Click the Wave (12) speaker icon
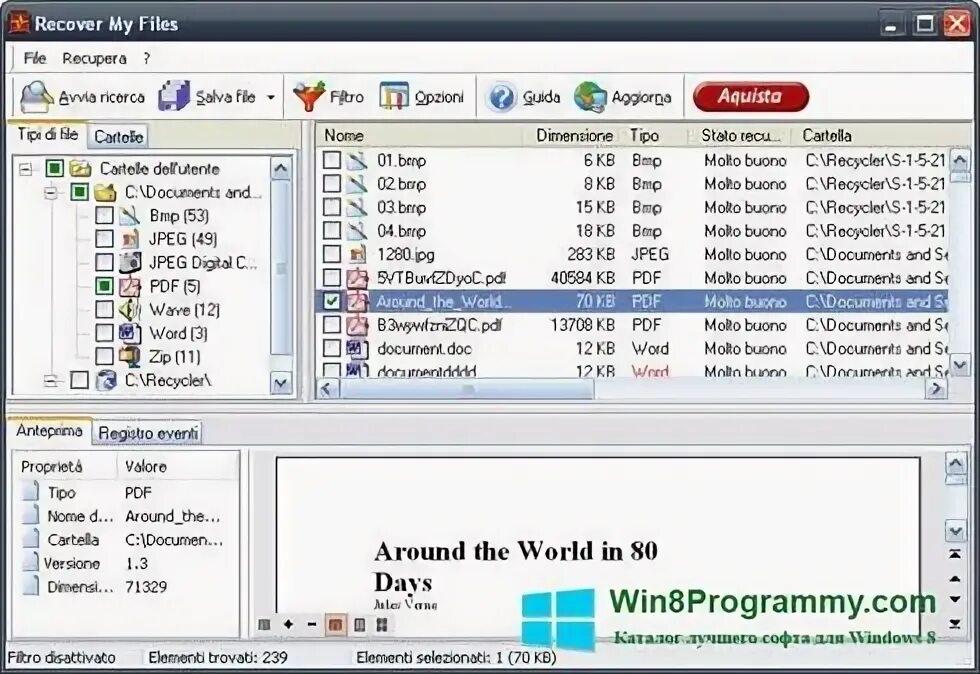This screenshot has height=674, width=980. tap(129, 309)
